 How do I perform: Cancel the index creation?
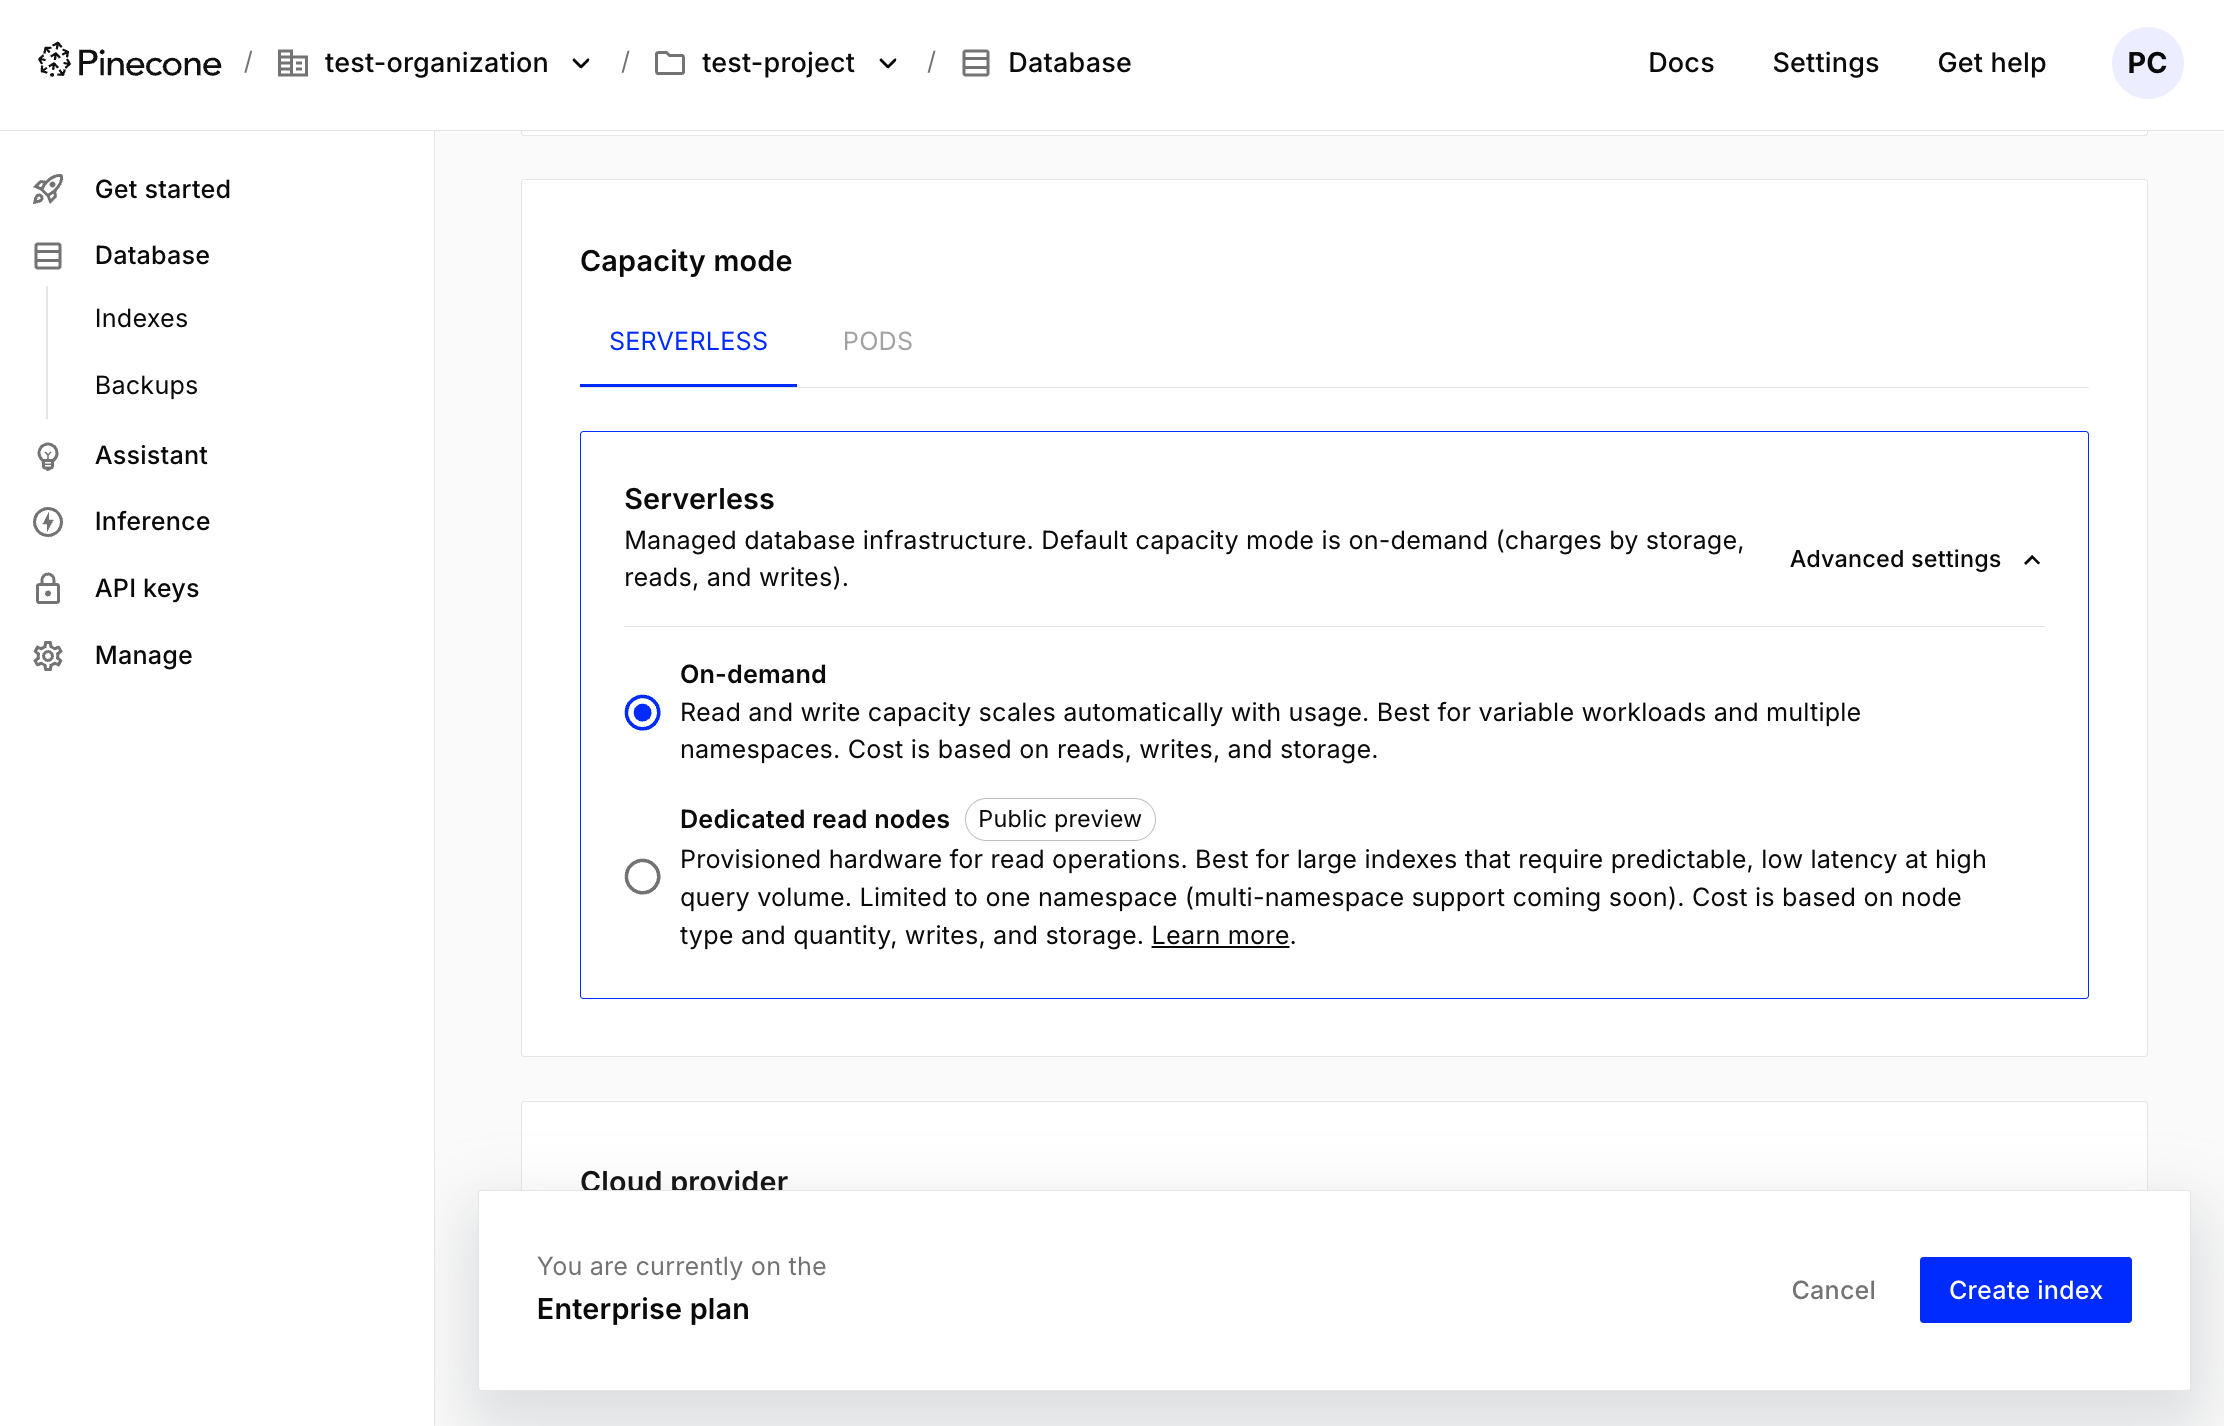coord(1833,1290)
